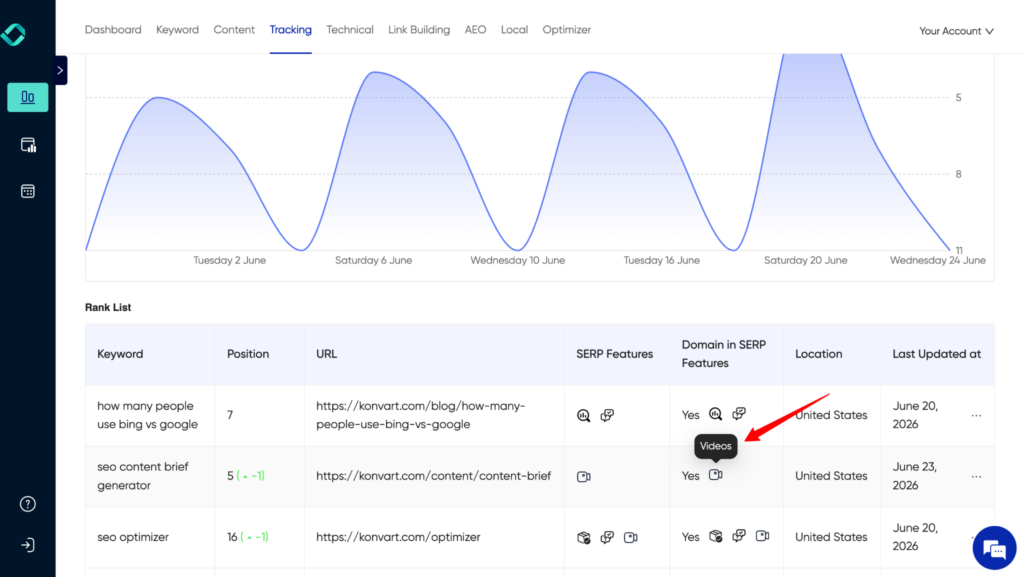Click the Domain in SERP chat icon for bing vs google
Screen dimensions: 1024x577
739,414
